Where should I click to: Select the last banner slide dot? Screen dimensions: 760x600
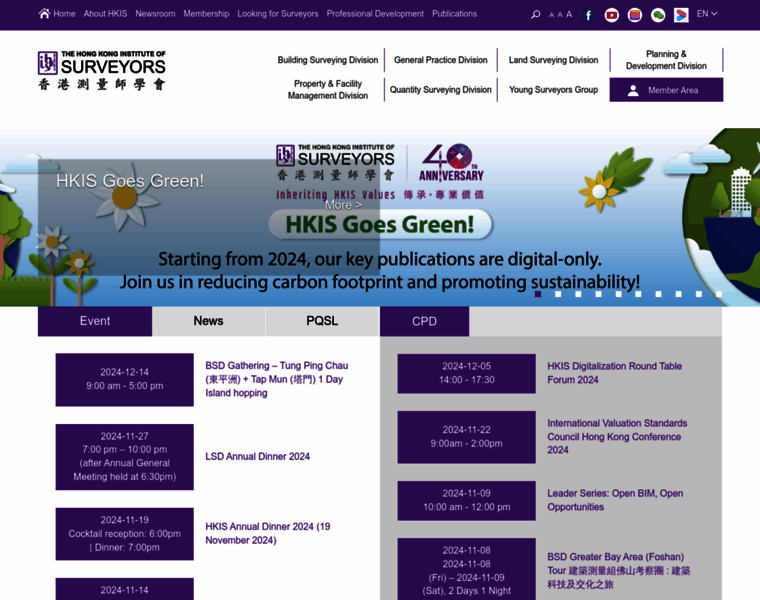(719, 294)
